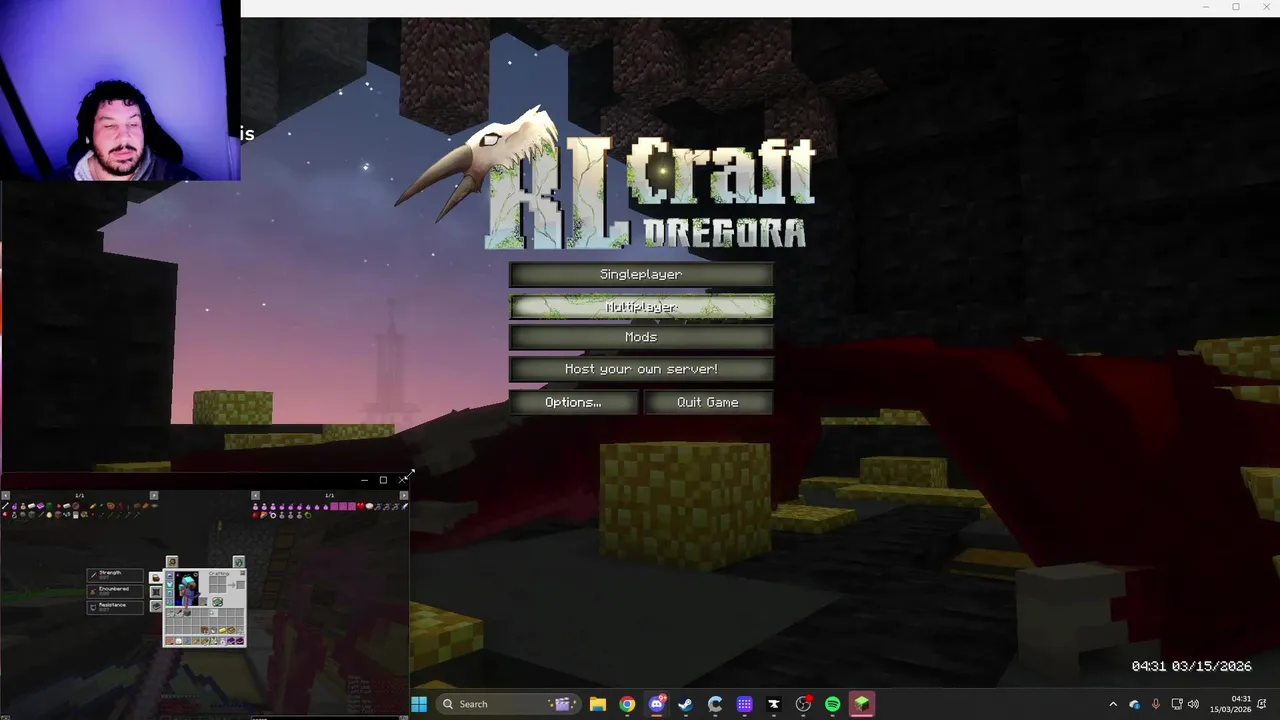Click the Quit Game button
The image size is (1280, 720).
[x=708, y=402]
